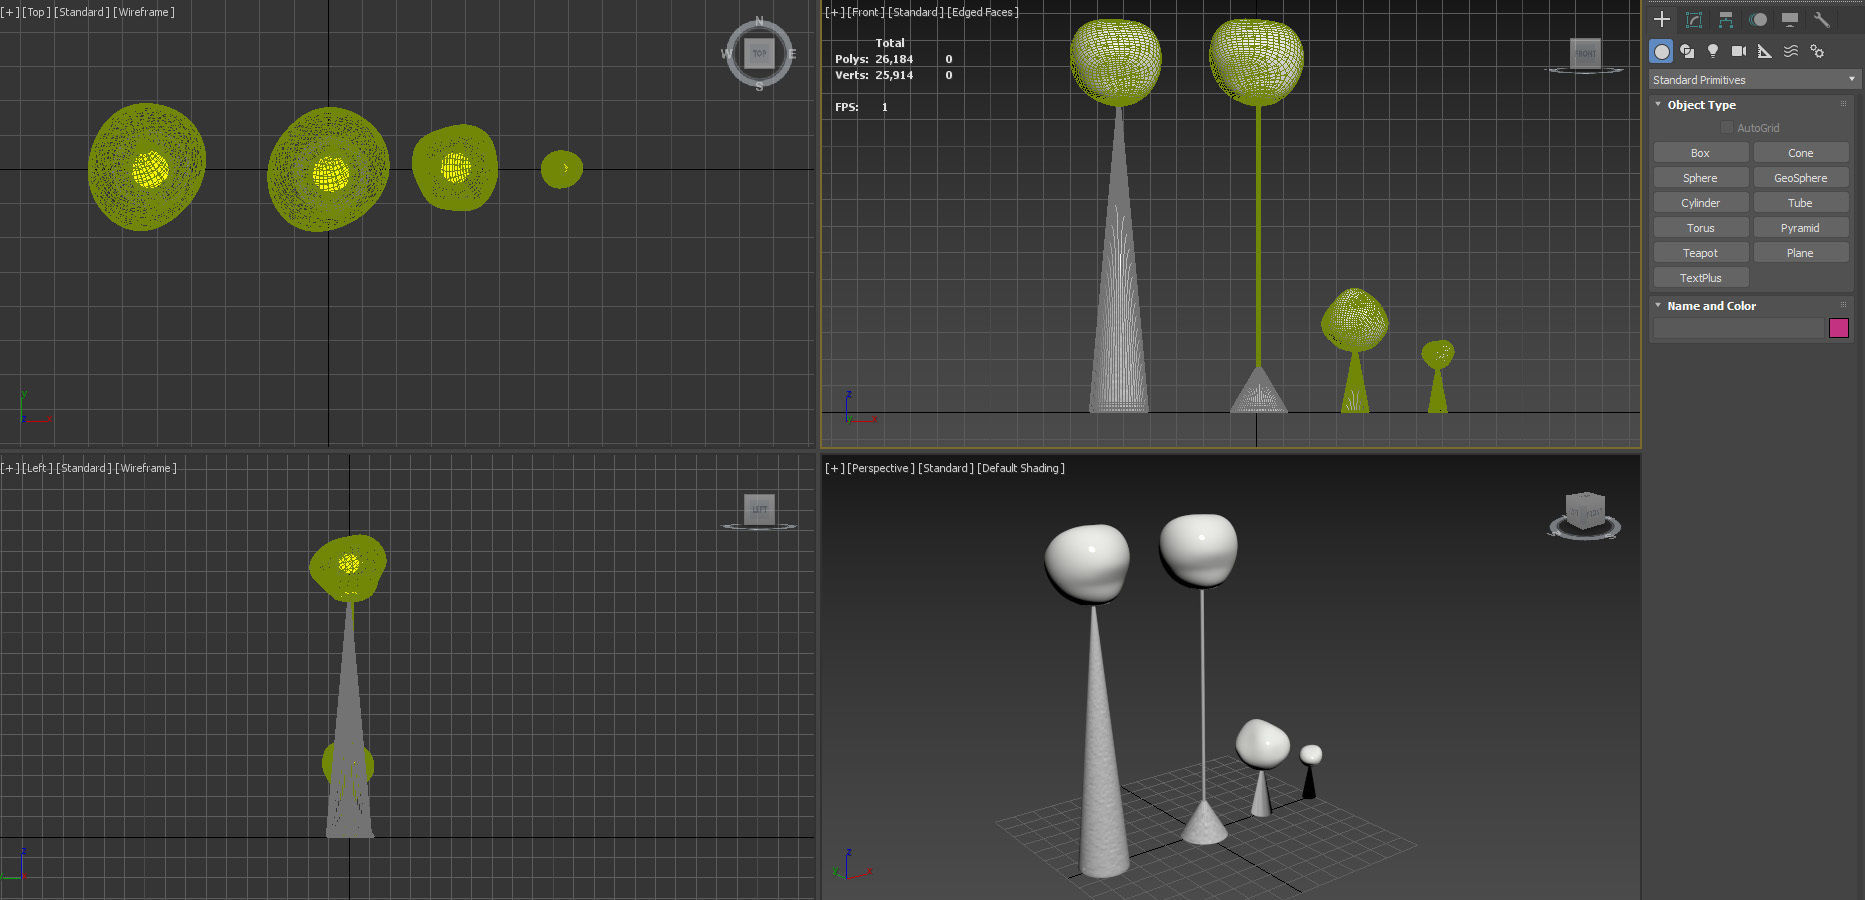
Task: Select the Systems category gears icon
Action: pyautogui.click(x=1817, y=51)
